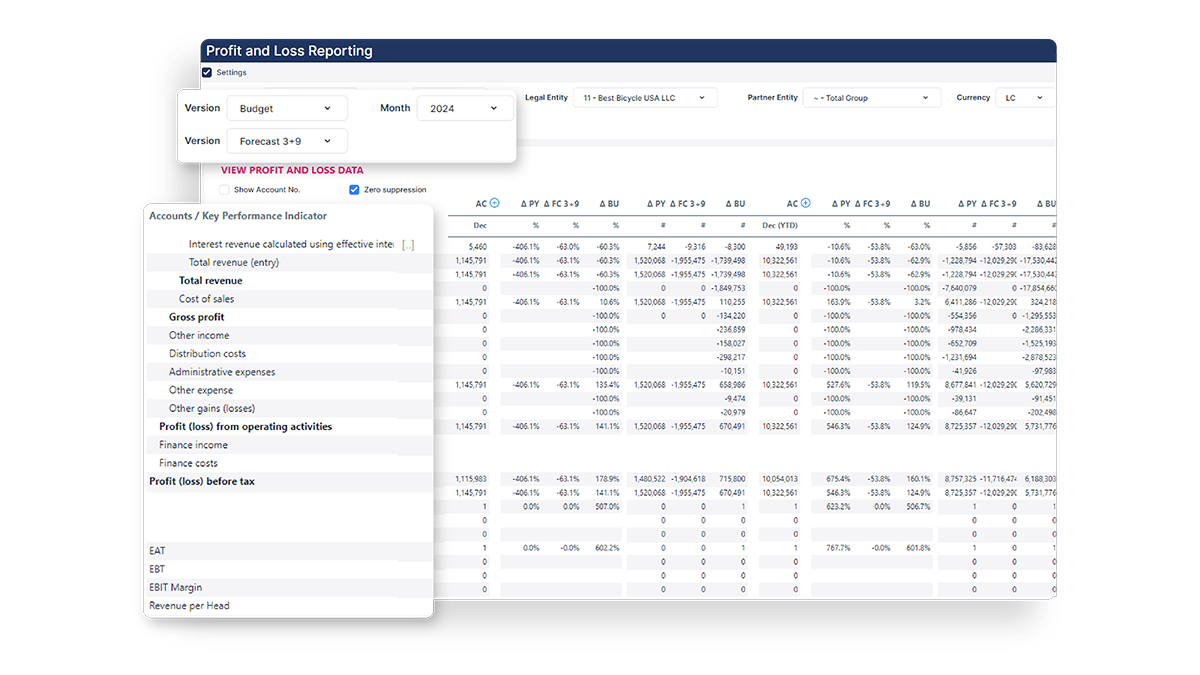Open the Legal Entity dropdown
Viewport: 1200px width, 675px height.
click(645, 98)
